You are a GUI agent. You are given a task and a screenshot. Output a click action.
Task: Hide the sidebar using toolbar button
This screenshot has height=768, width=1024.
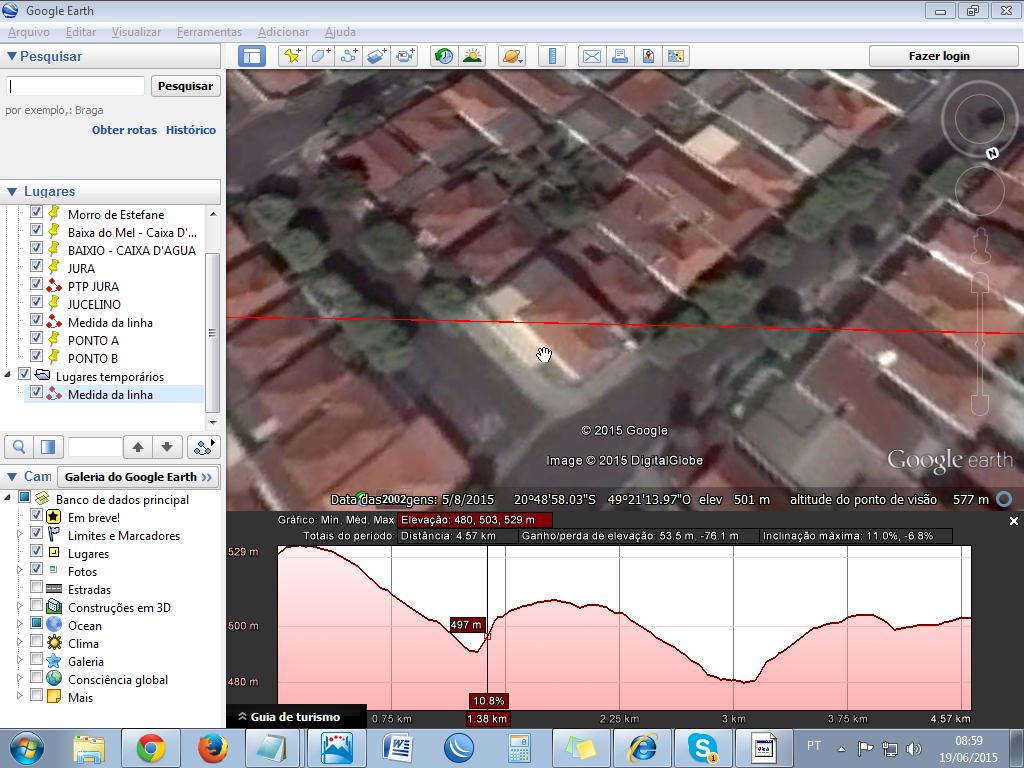(251, 56)
